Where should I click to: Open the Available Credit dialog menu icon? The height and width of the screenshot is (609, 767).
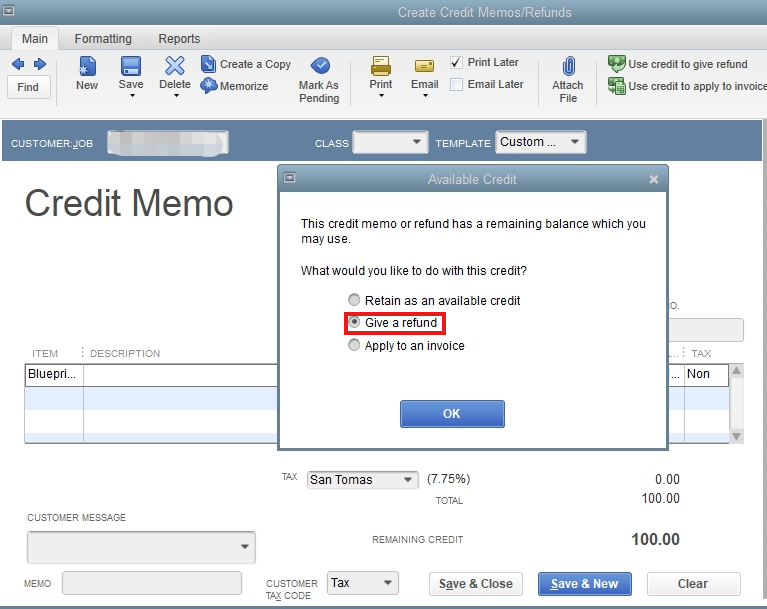tap(290, 178)
